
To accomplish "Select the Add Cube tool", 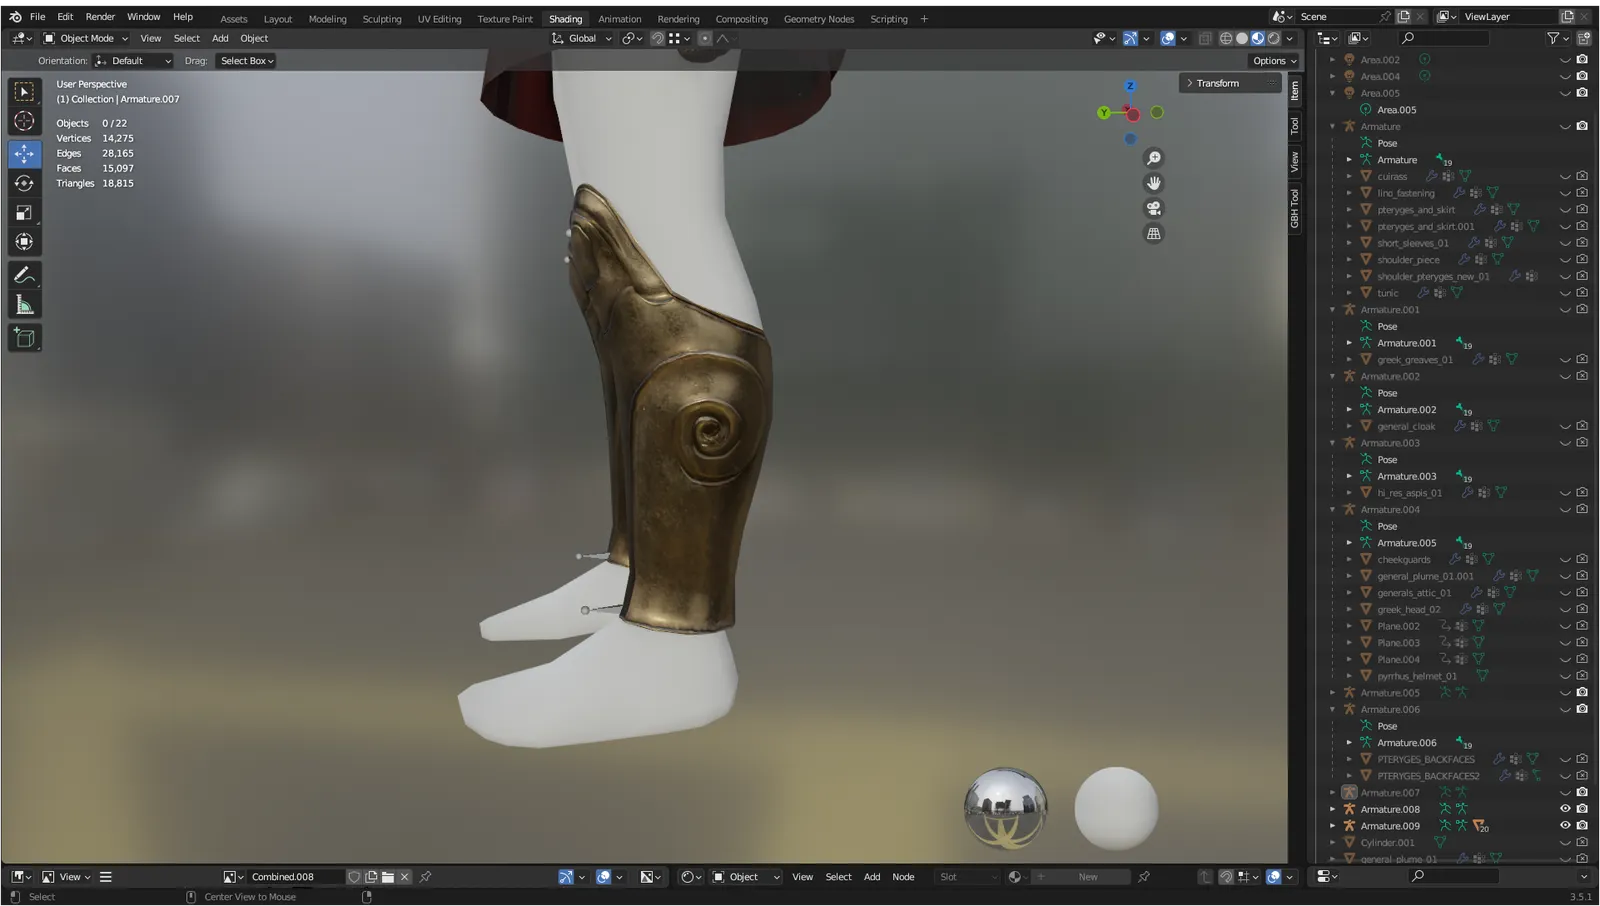I will pos(24,338).
